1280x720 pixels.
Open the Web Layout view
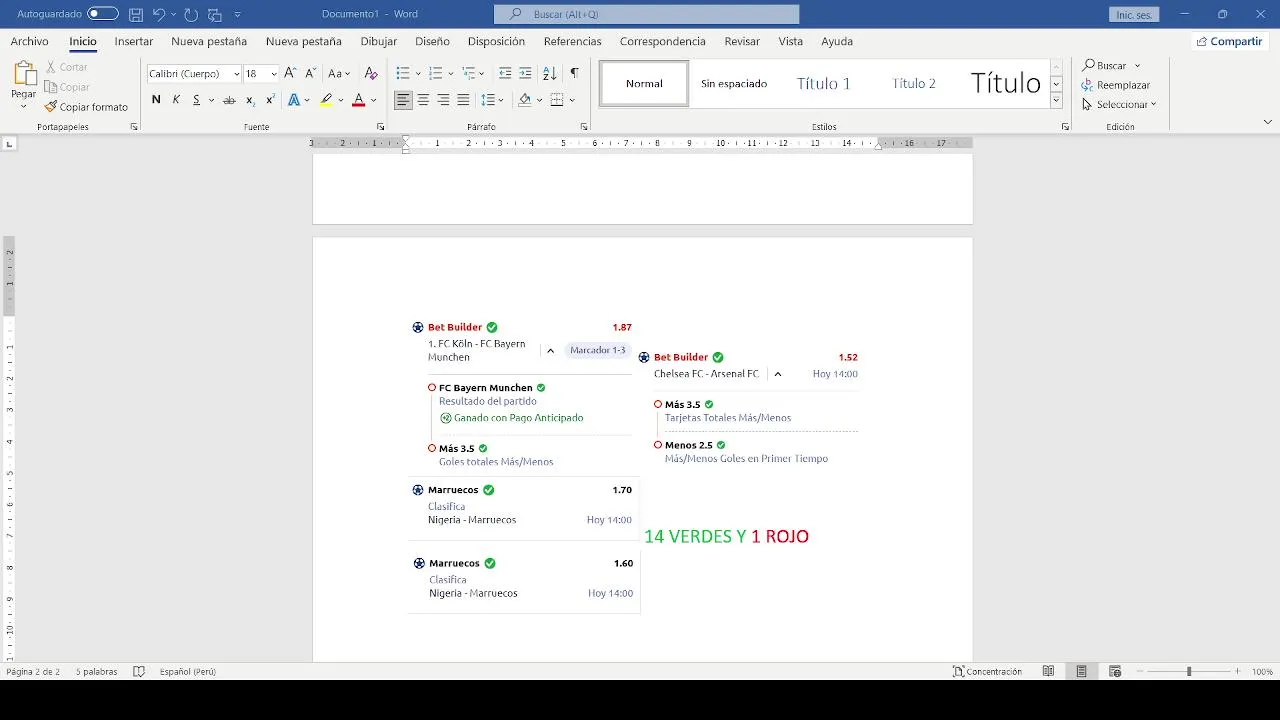[x=1115, y=672]
